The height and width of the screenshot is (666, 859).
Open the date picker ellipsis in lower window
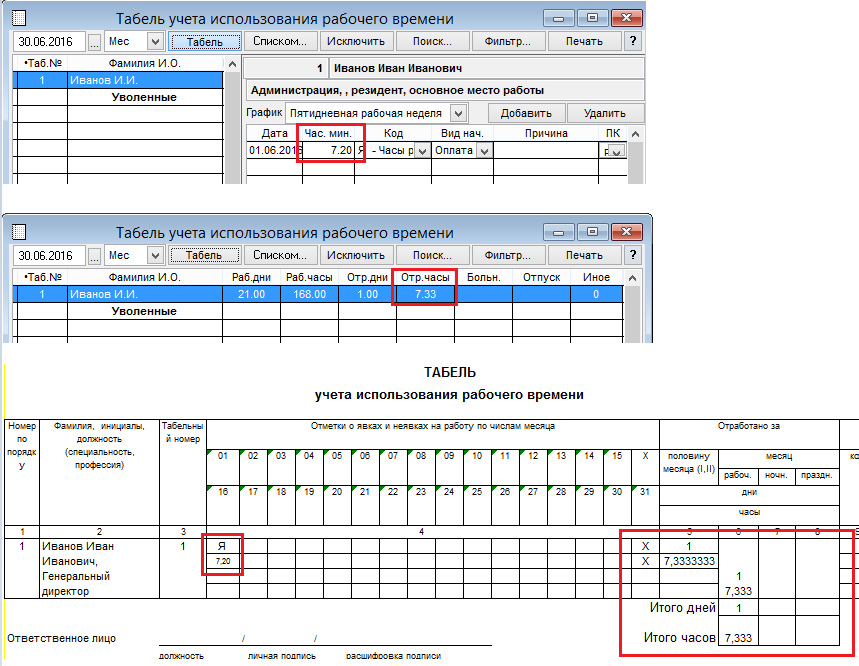tap(95, 256)
